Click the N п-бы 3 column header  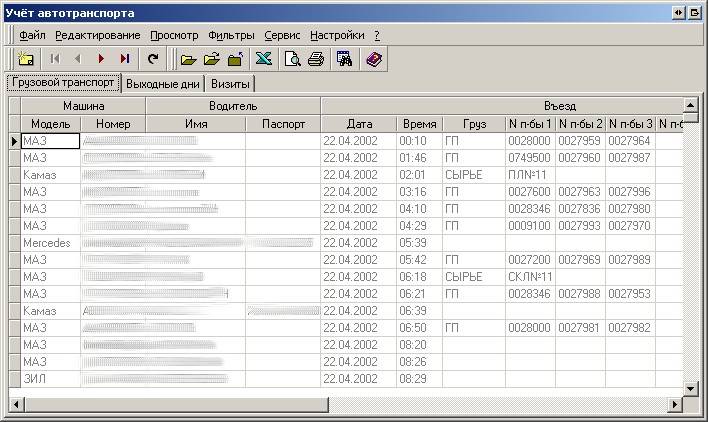tap(630, 124)
